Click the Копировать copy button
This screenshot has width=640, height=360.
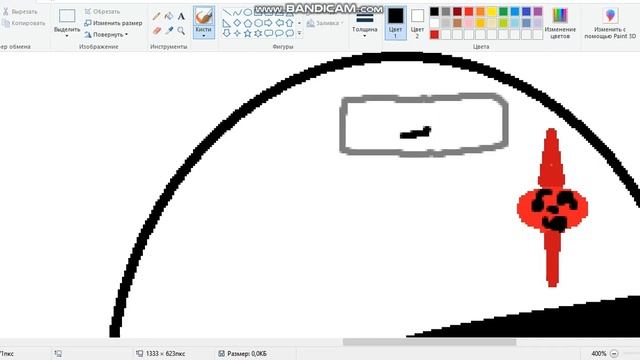click(x=23, y=23)
